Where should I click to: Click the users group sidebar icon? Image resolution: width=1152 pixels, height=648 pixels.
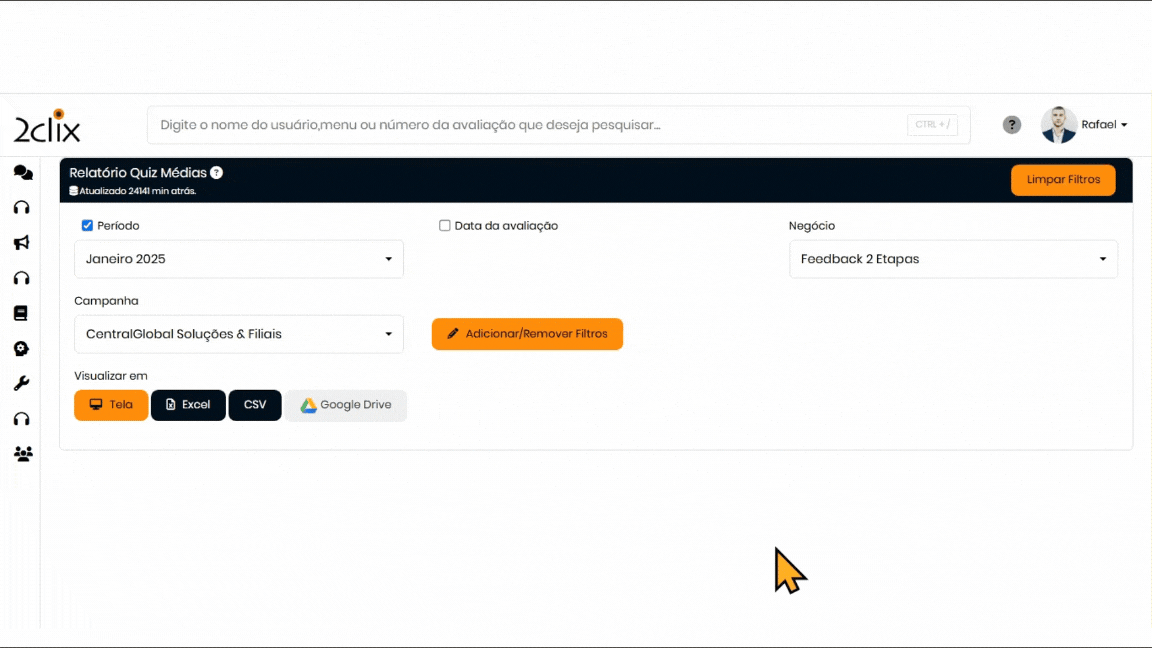click(22, 454)
